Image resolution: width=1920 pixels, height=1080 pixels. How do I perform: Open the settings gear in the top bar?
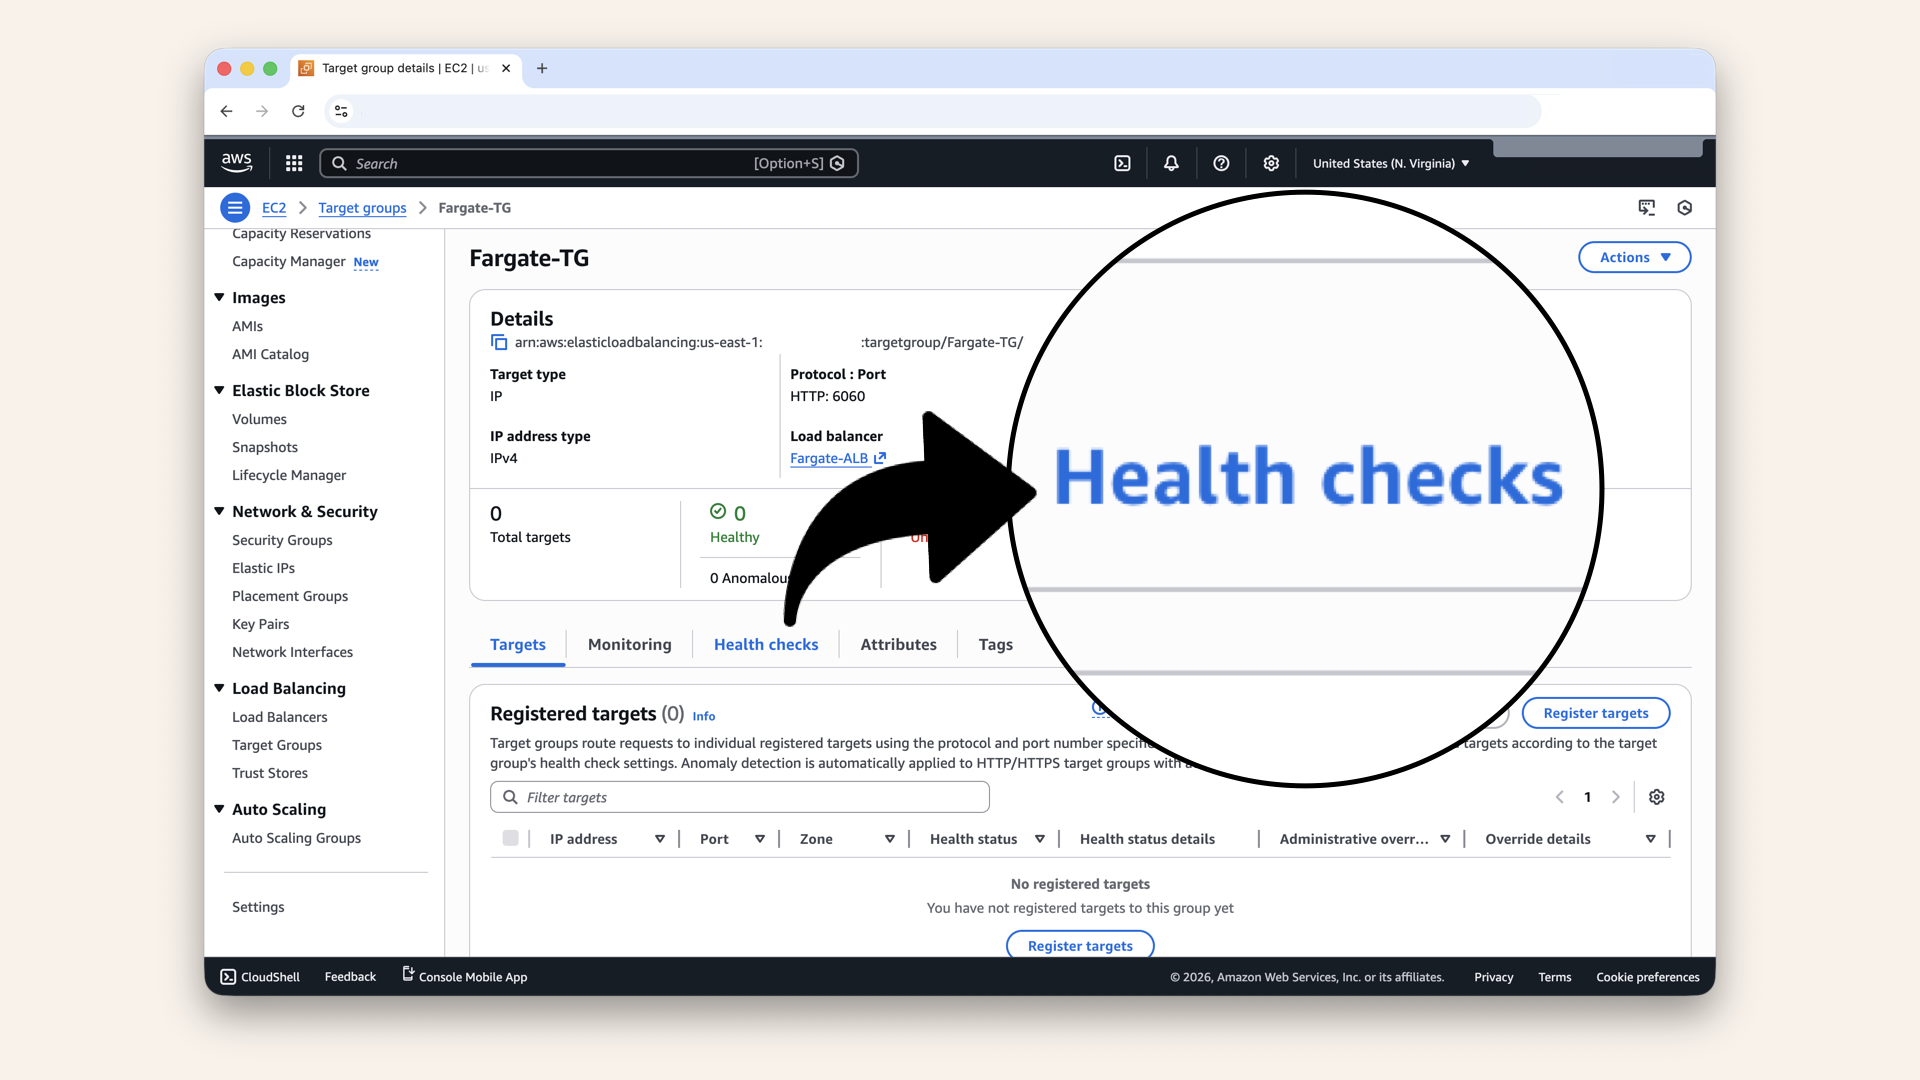coord(1270,163)
